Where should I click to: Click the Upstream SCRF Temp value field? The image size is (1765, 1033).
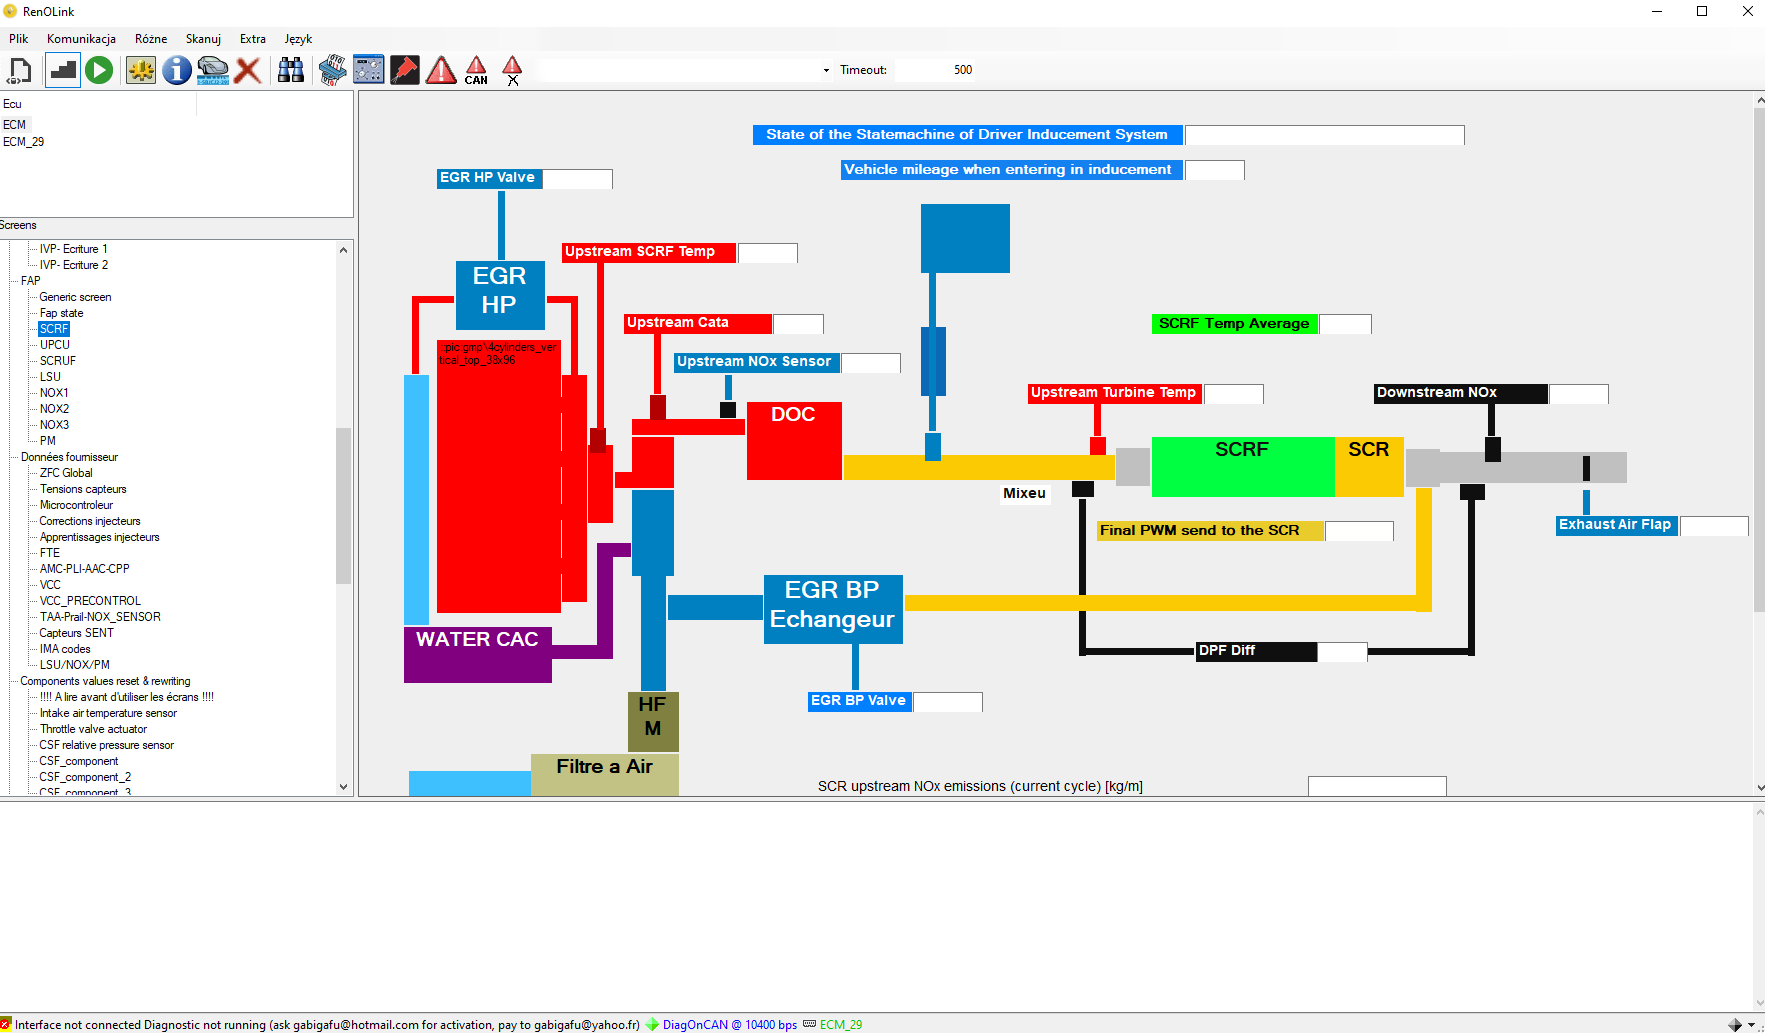point(767,252)
